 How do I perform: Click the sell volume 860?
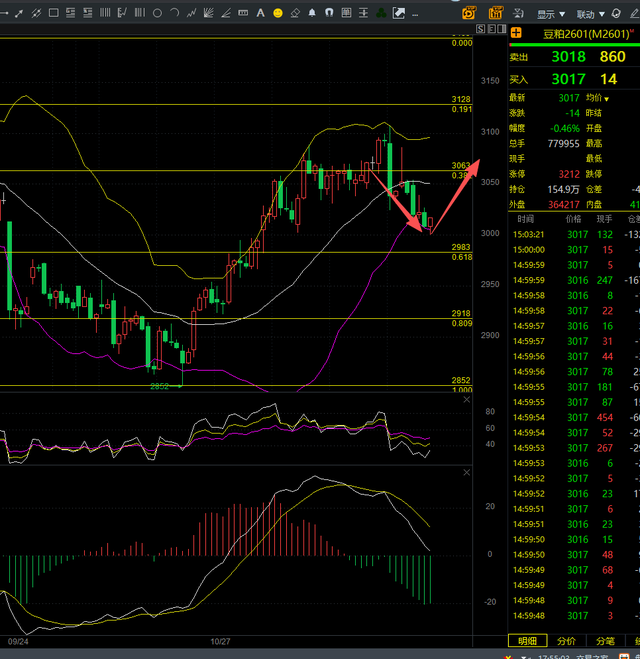[x=613, y=56]
